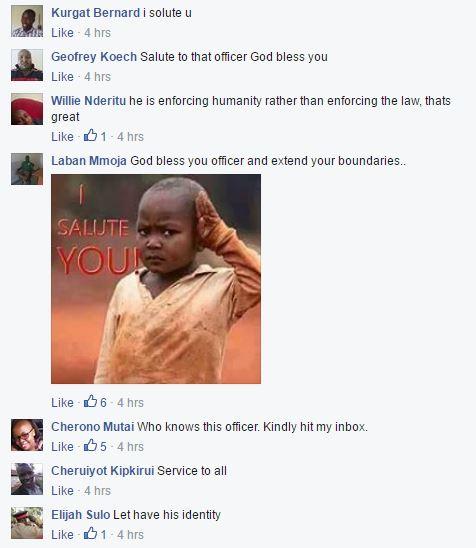Open Cheruiyot Kipkirui's profile avatar
Viewport: 476px width, 548px height.
coord(27,479)
